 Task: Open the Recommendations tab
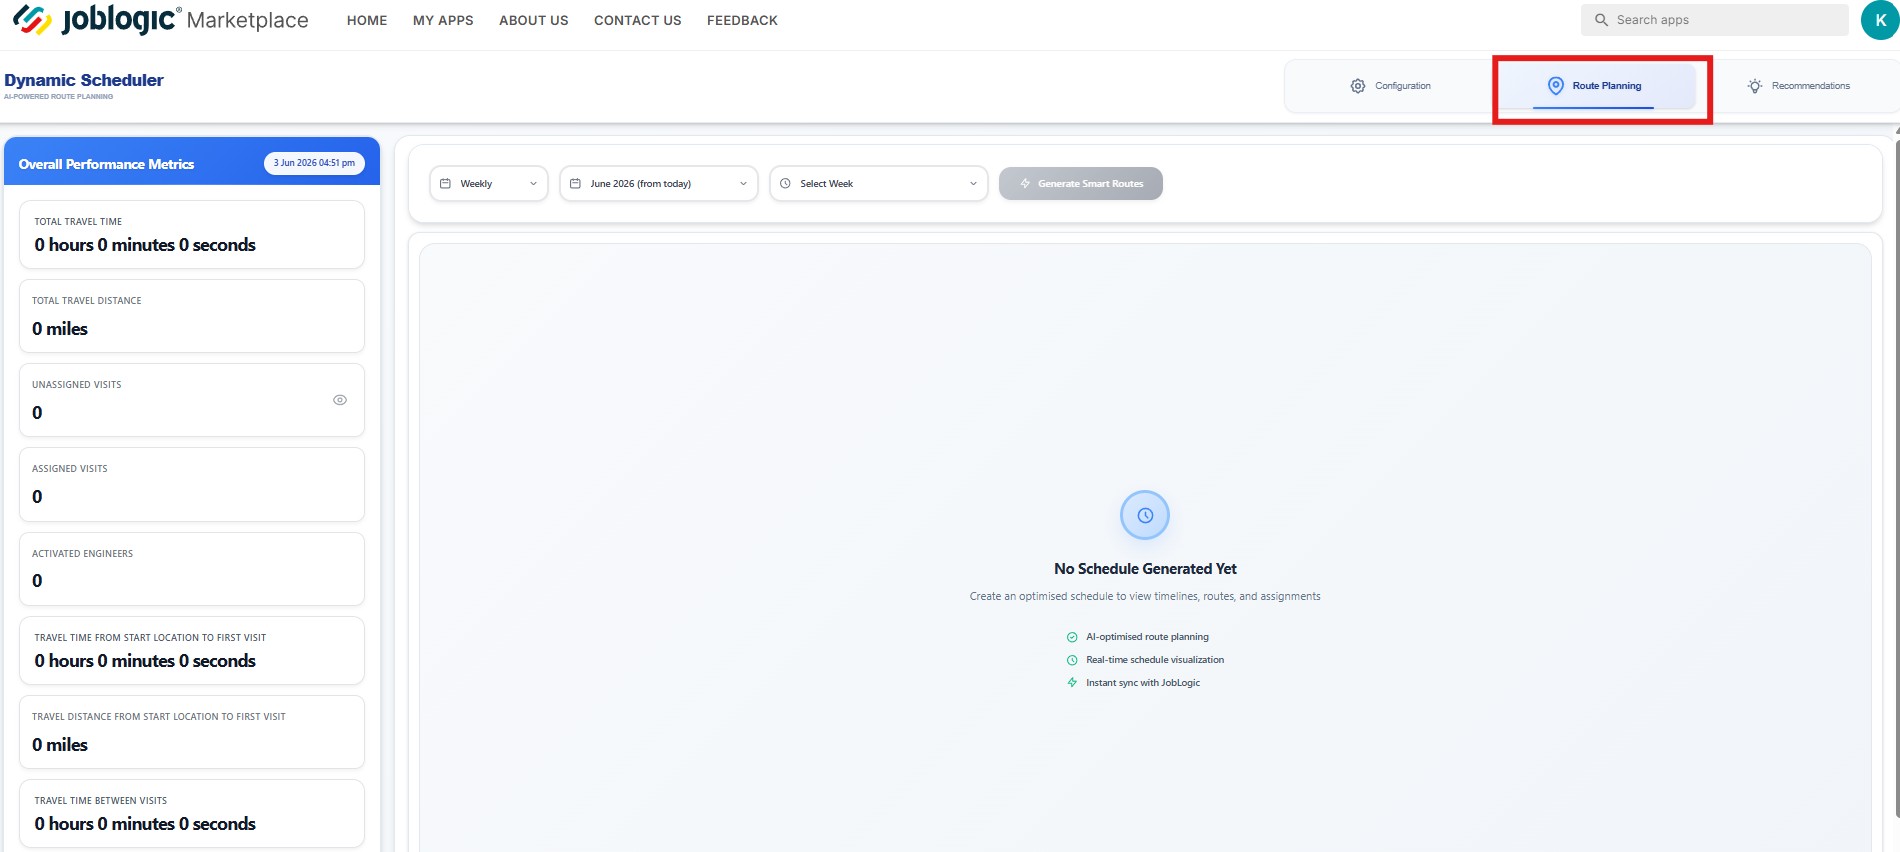pyautogui.click(x=1798, y=86)
